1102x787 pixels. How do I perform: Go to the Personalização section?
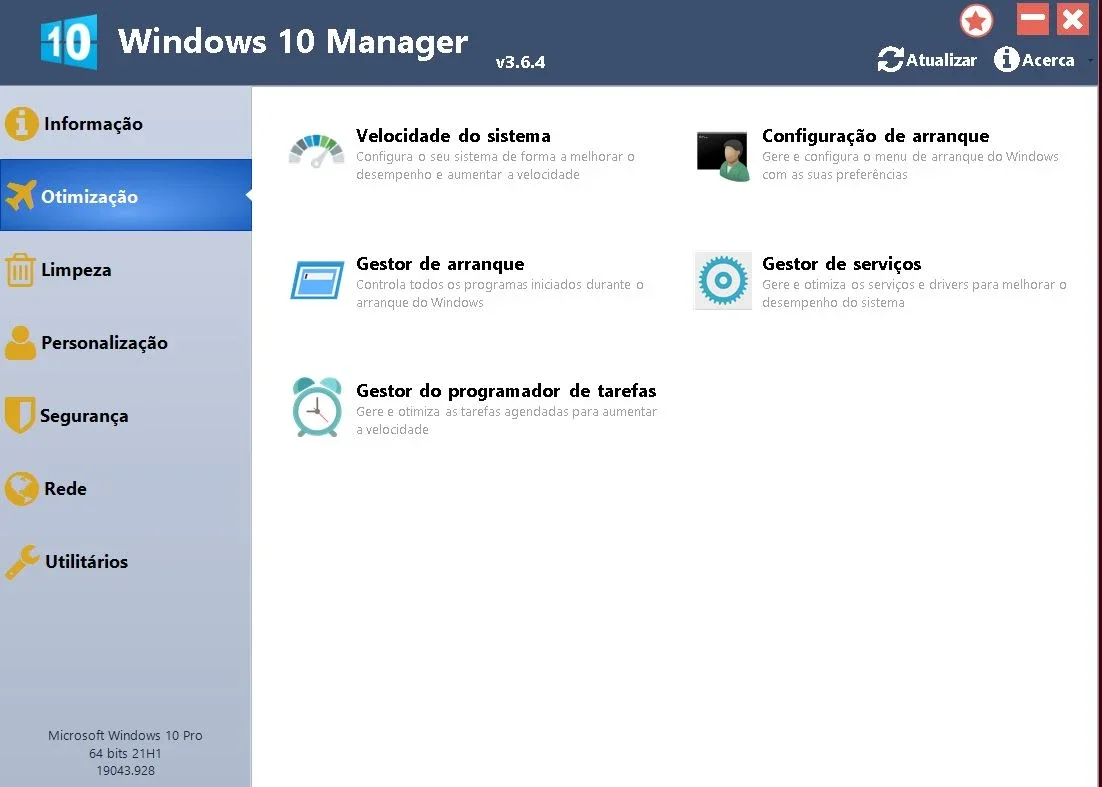tap(126, 343)
